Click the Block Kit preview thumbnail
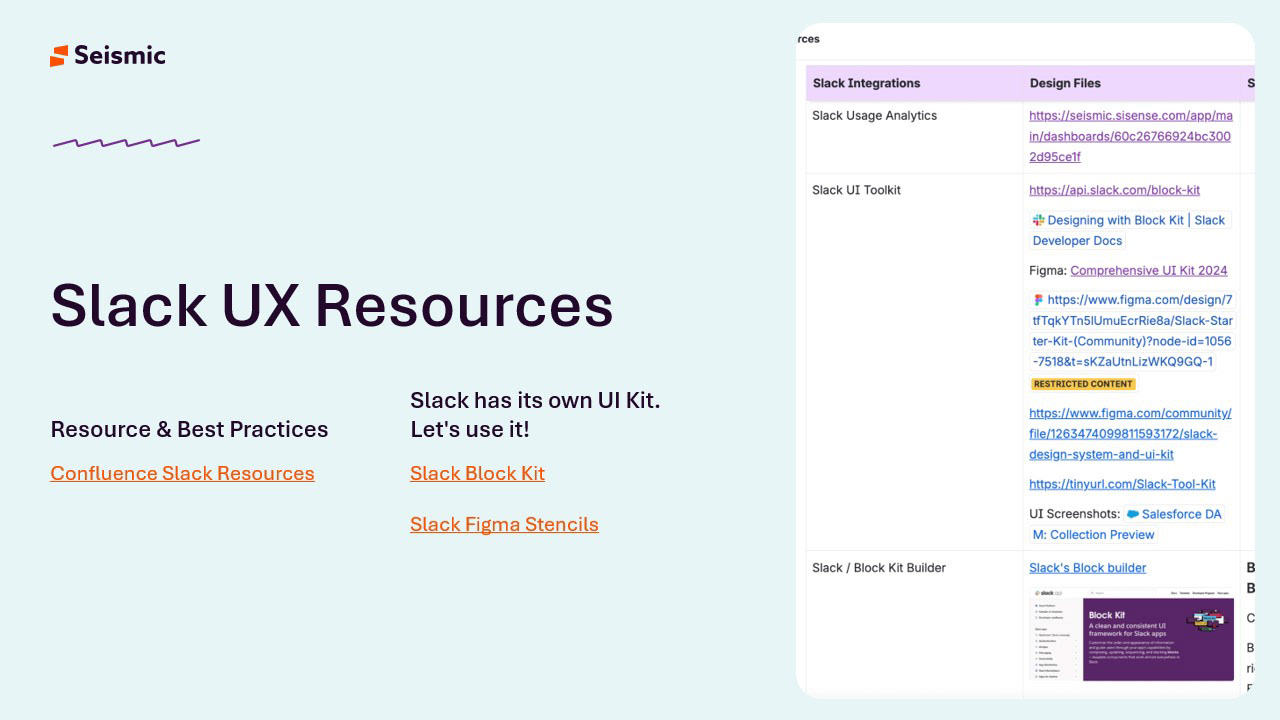 [x=1132, y=634]
